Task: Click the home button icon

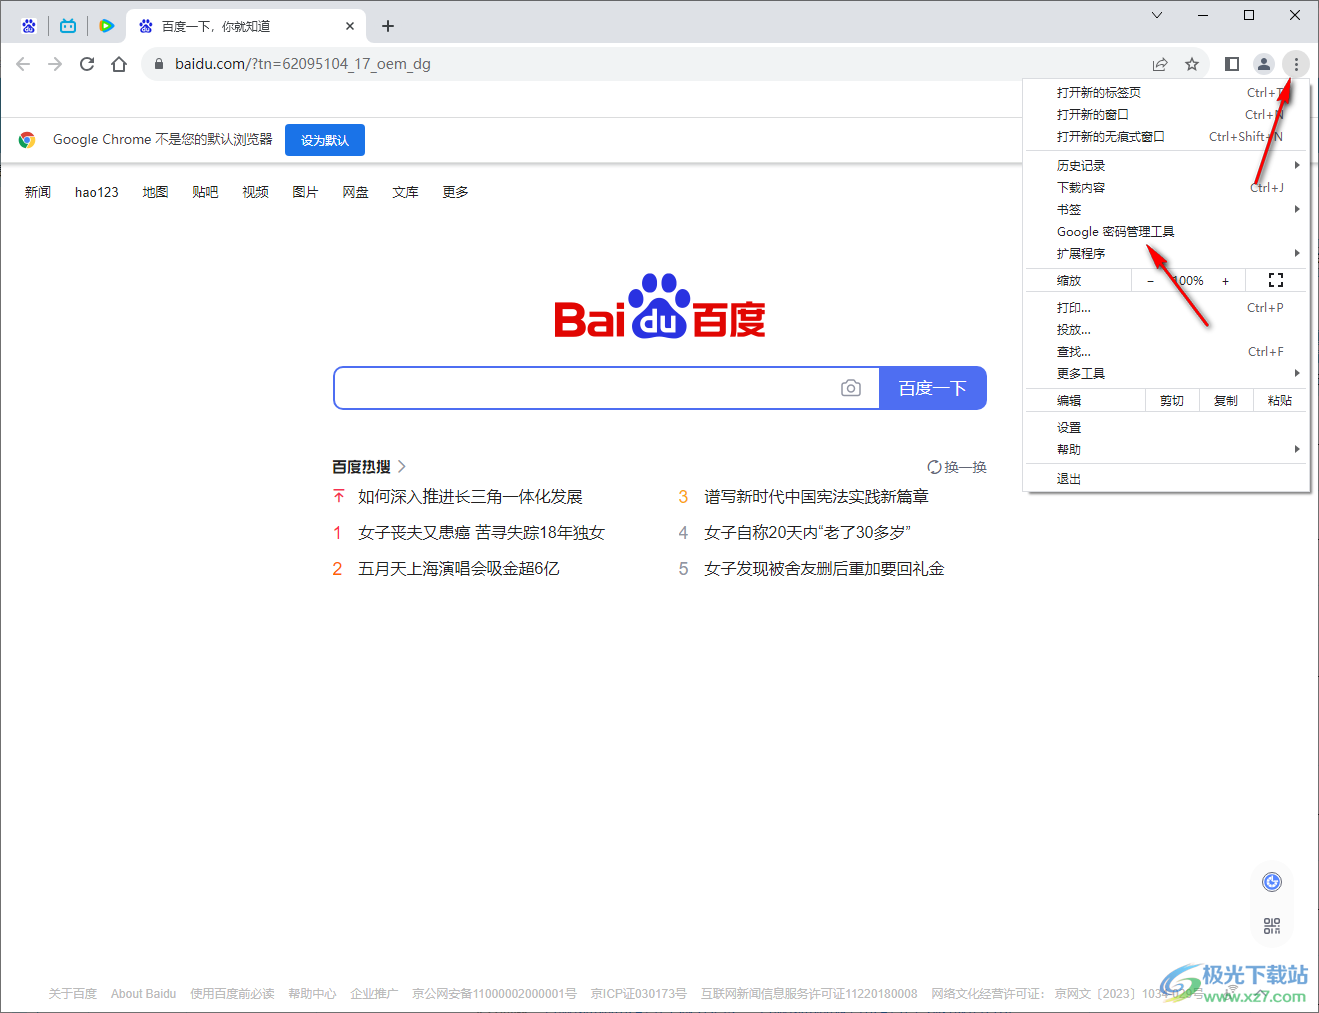Action: 119,64
